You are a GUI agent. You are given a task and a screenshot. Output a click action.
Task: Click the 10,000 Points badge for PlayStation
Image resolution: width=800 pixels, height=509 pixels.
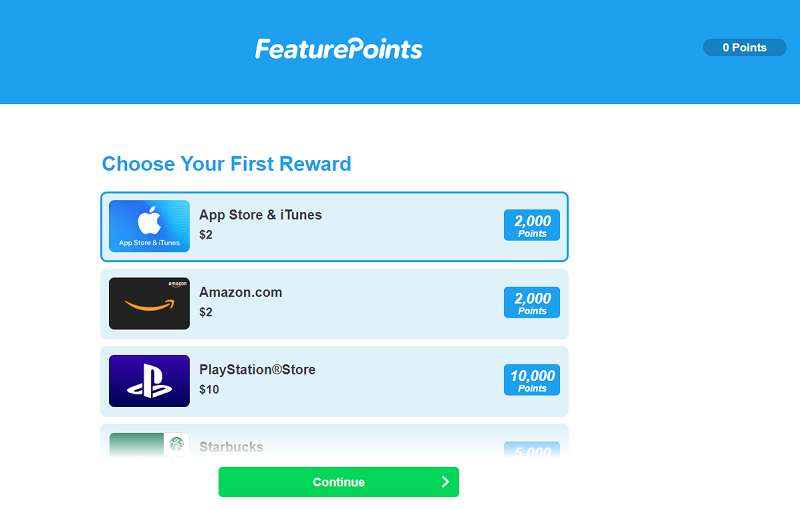(x=532, y=381)
